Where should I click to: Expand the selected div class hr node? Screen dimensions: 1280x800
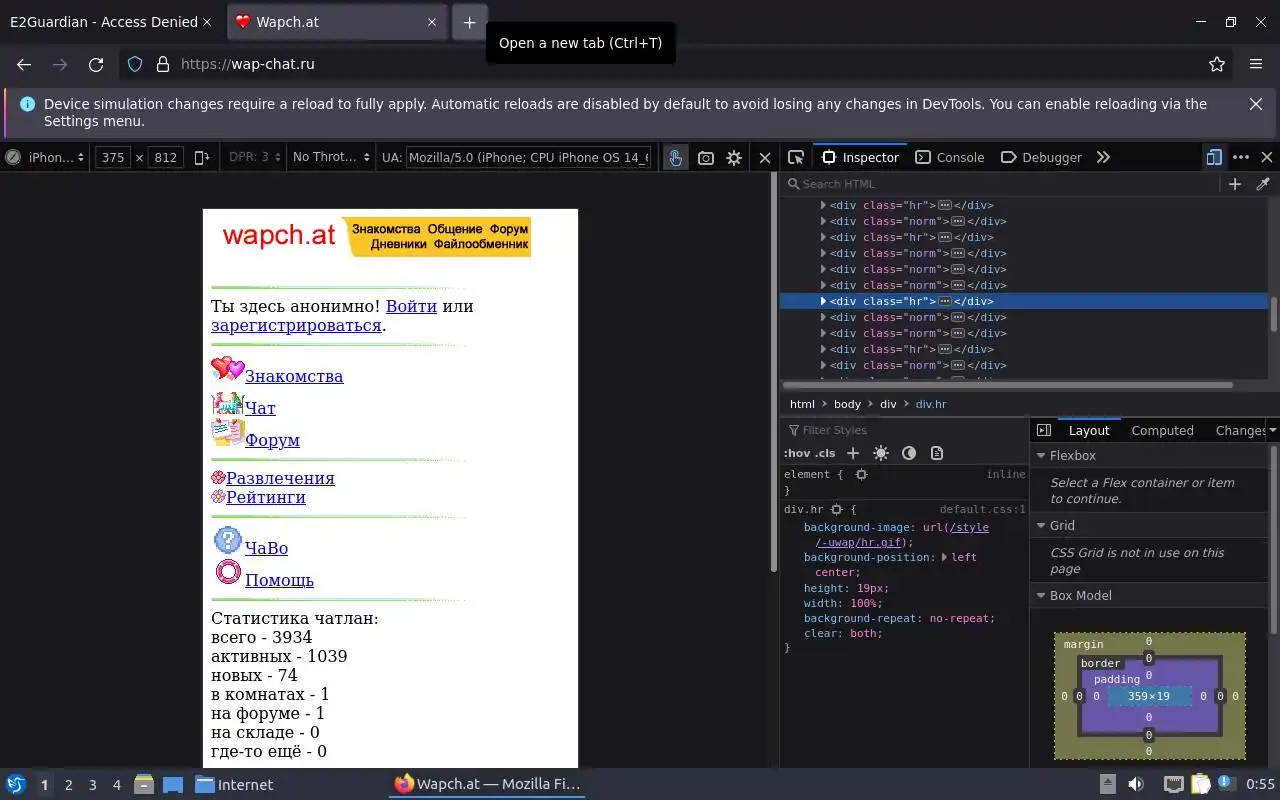[x=823, y=301]
